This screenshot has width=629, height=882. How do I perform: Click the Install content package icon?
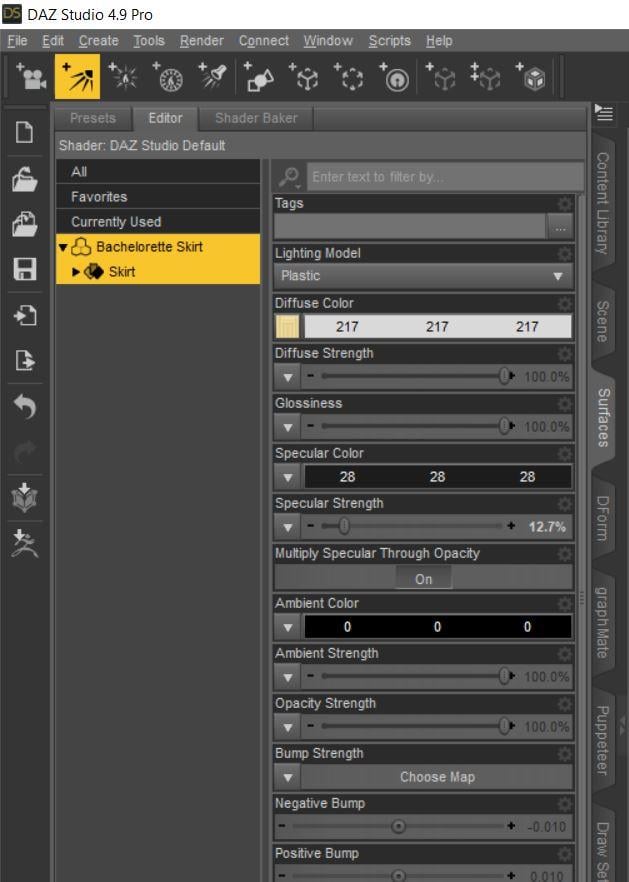pyautogui.click(x=25, y=497)
